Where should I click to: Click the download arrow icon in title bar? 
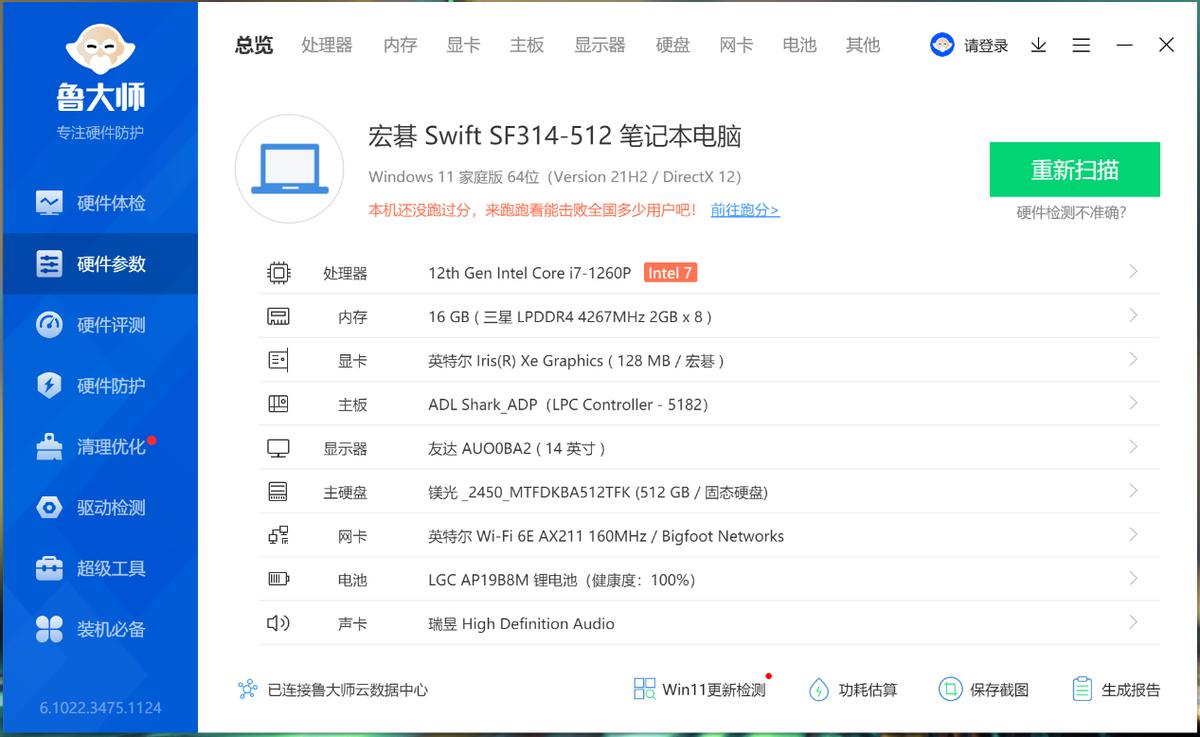click(1039, 45)
